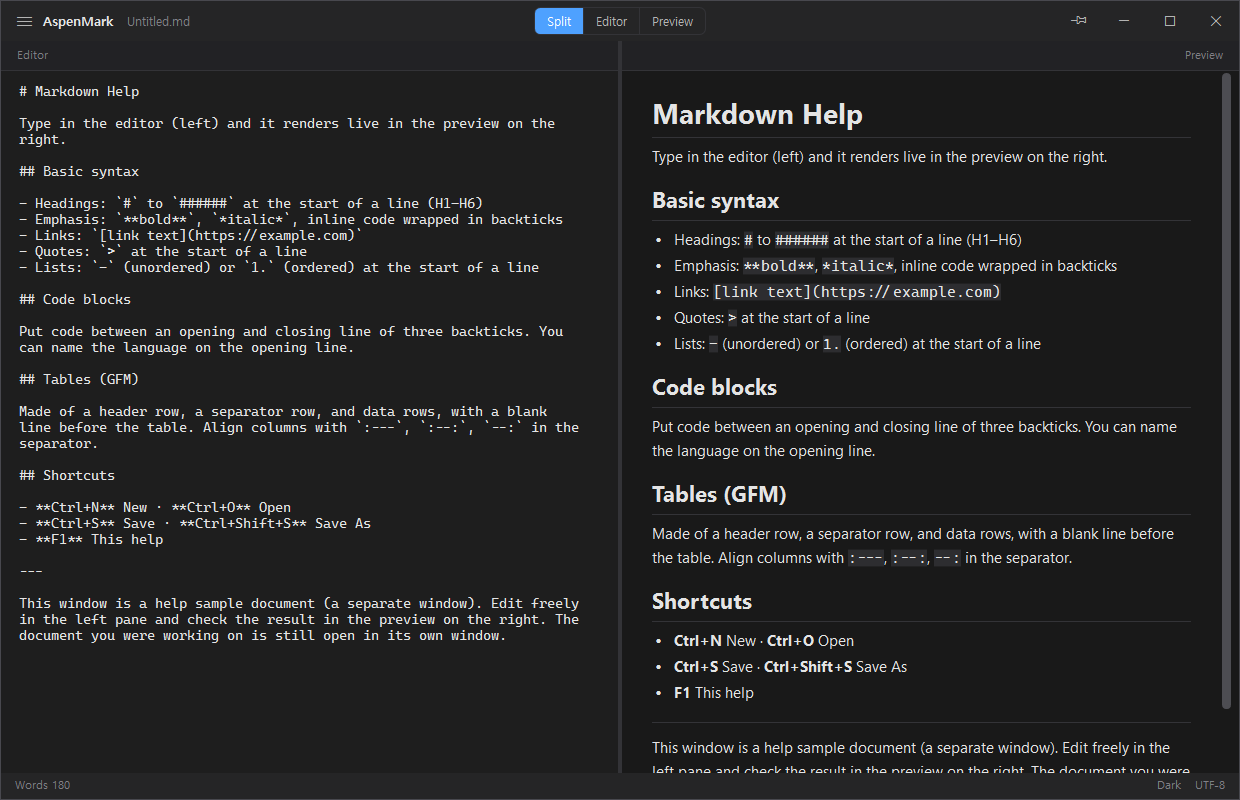Click the '- **F1** This help' editor line
This screenshot has width=1240, height=800.
click(x=91, y=539)
